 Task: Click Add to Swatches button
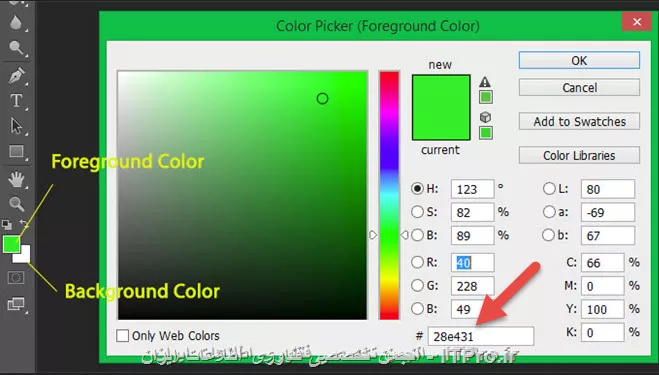[579, 121]
